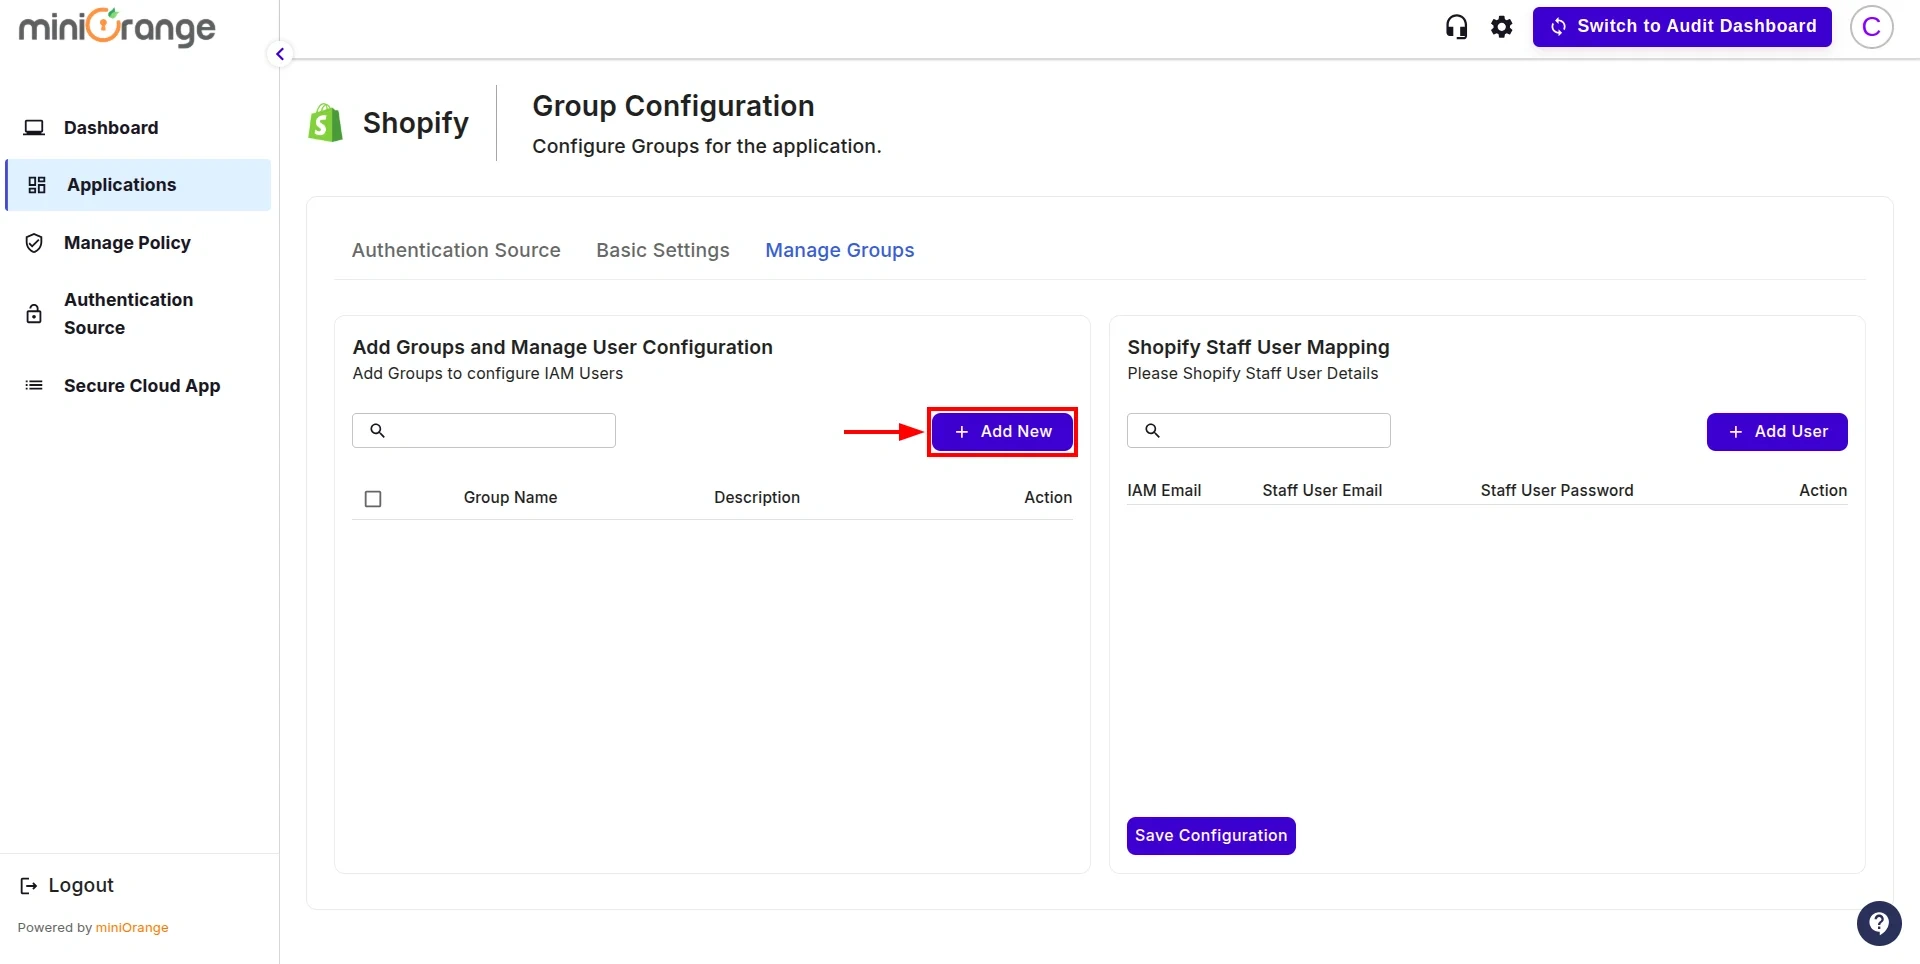The width and height of the screenshot is (1920, 964).
Task: Collapse the left sidebar
Action: 280,54
